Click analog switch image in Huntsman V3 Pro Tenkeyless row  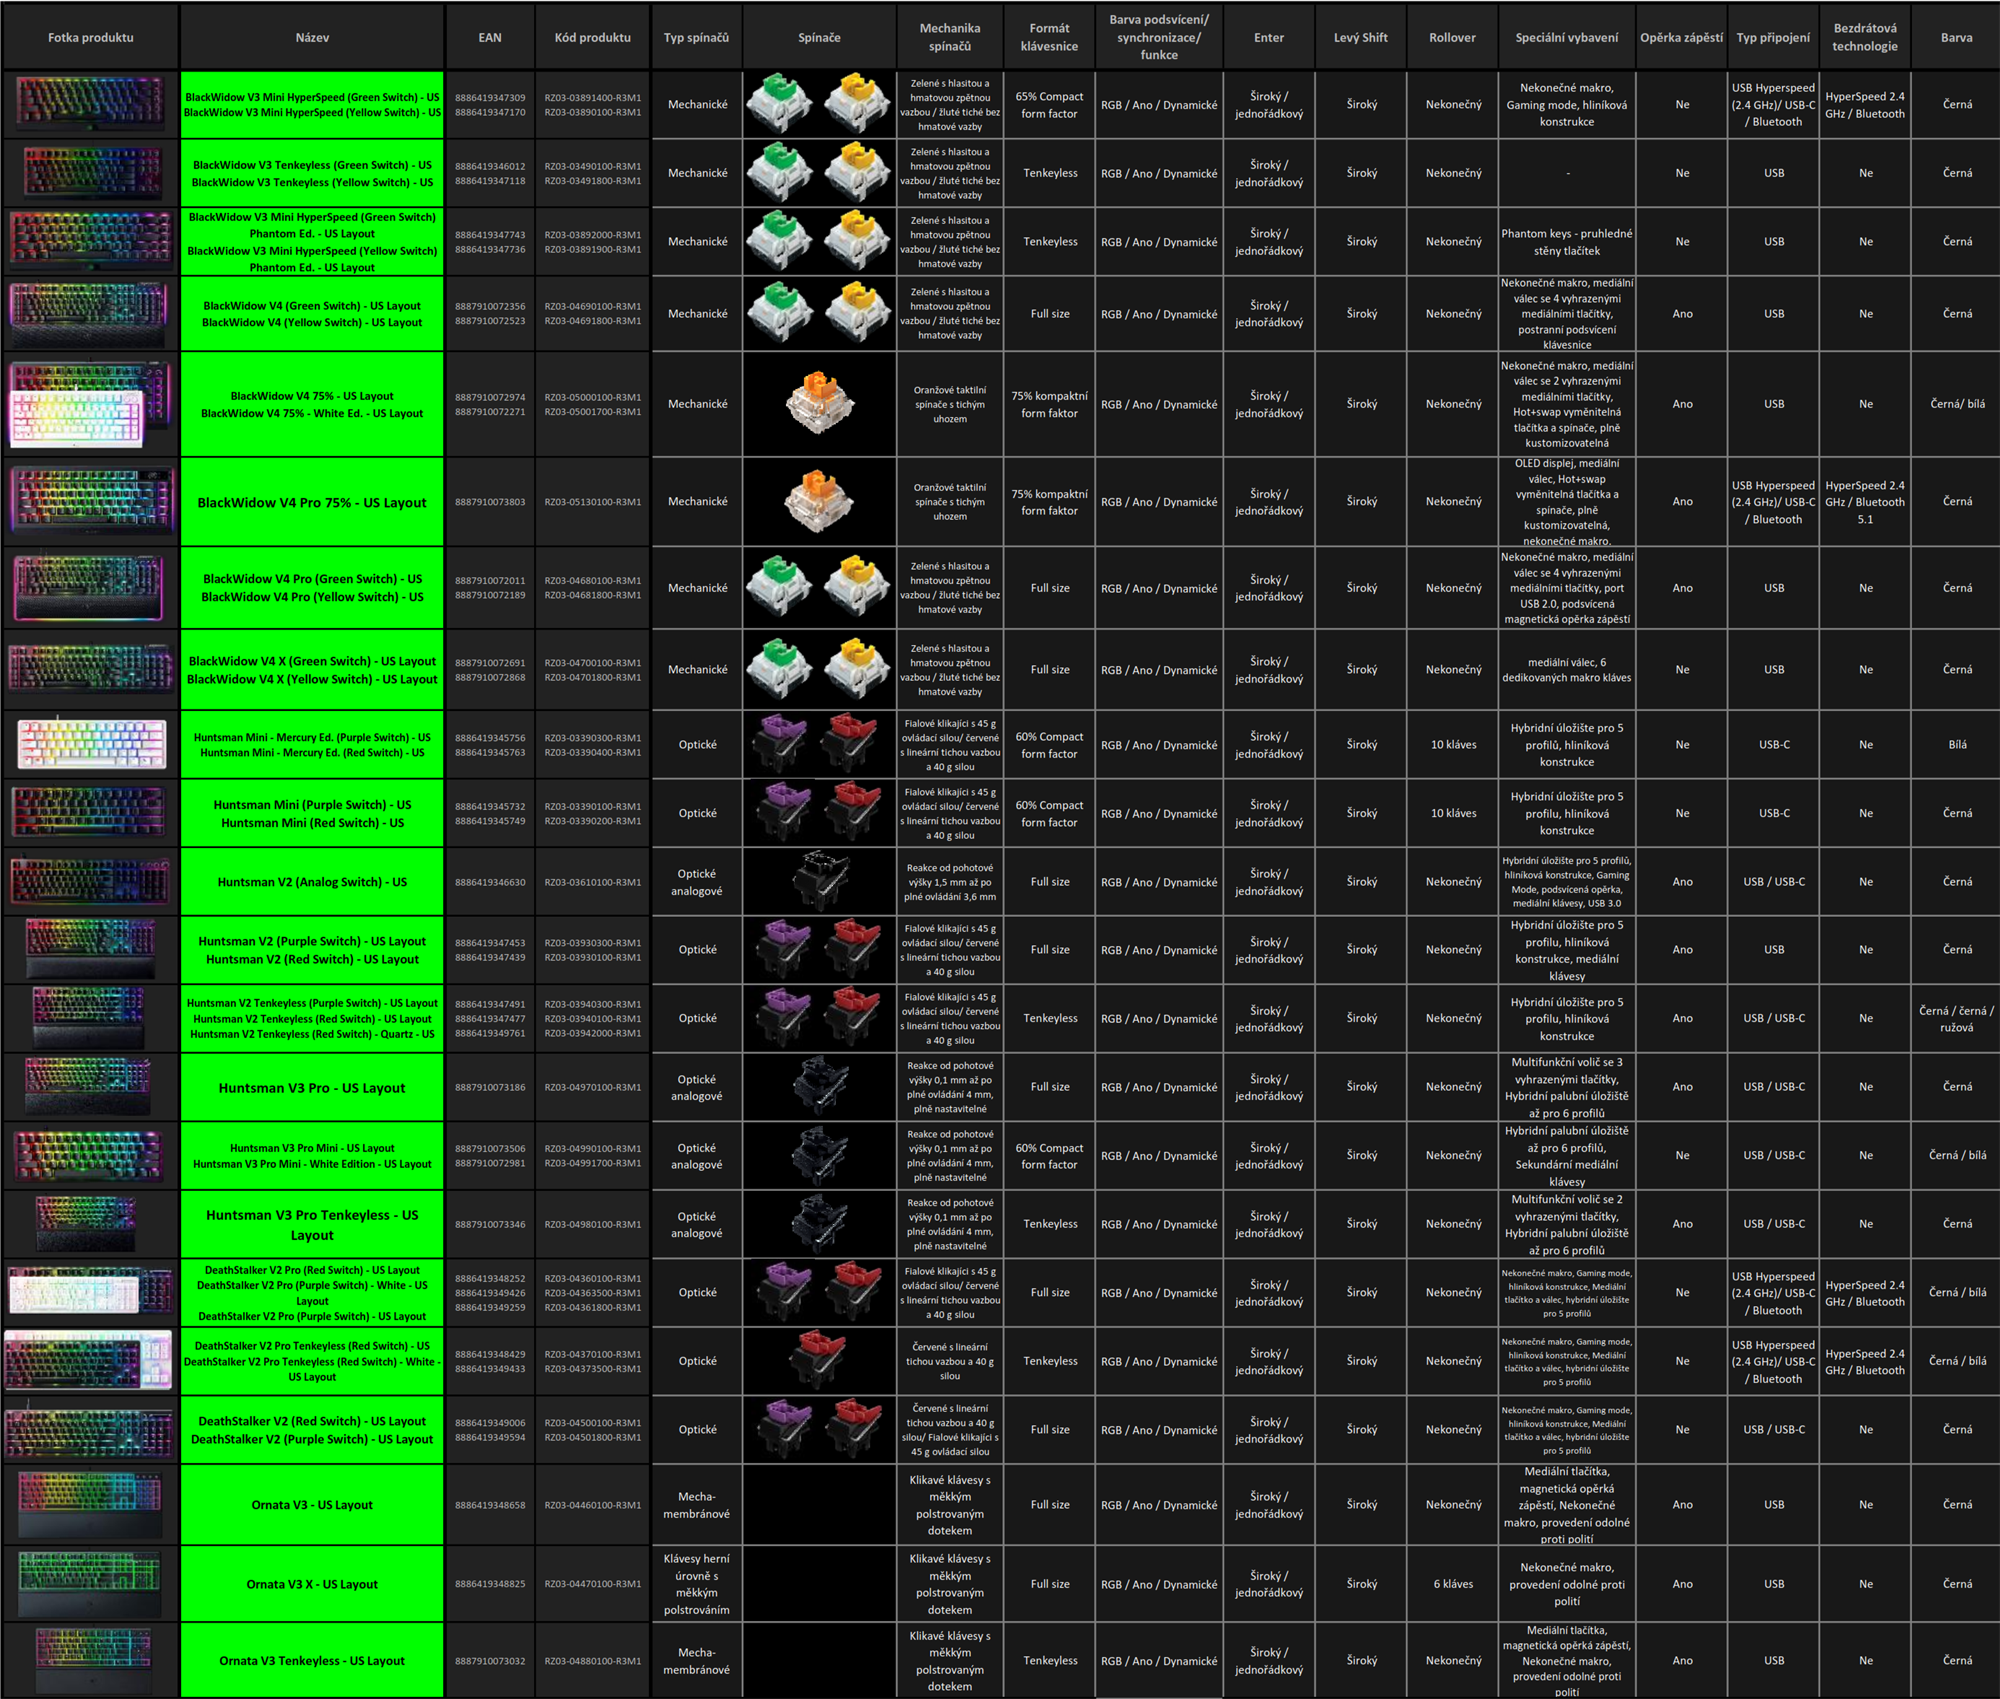pyautogui.click(x=819, y=1223)
